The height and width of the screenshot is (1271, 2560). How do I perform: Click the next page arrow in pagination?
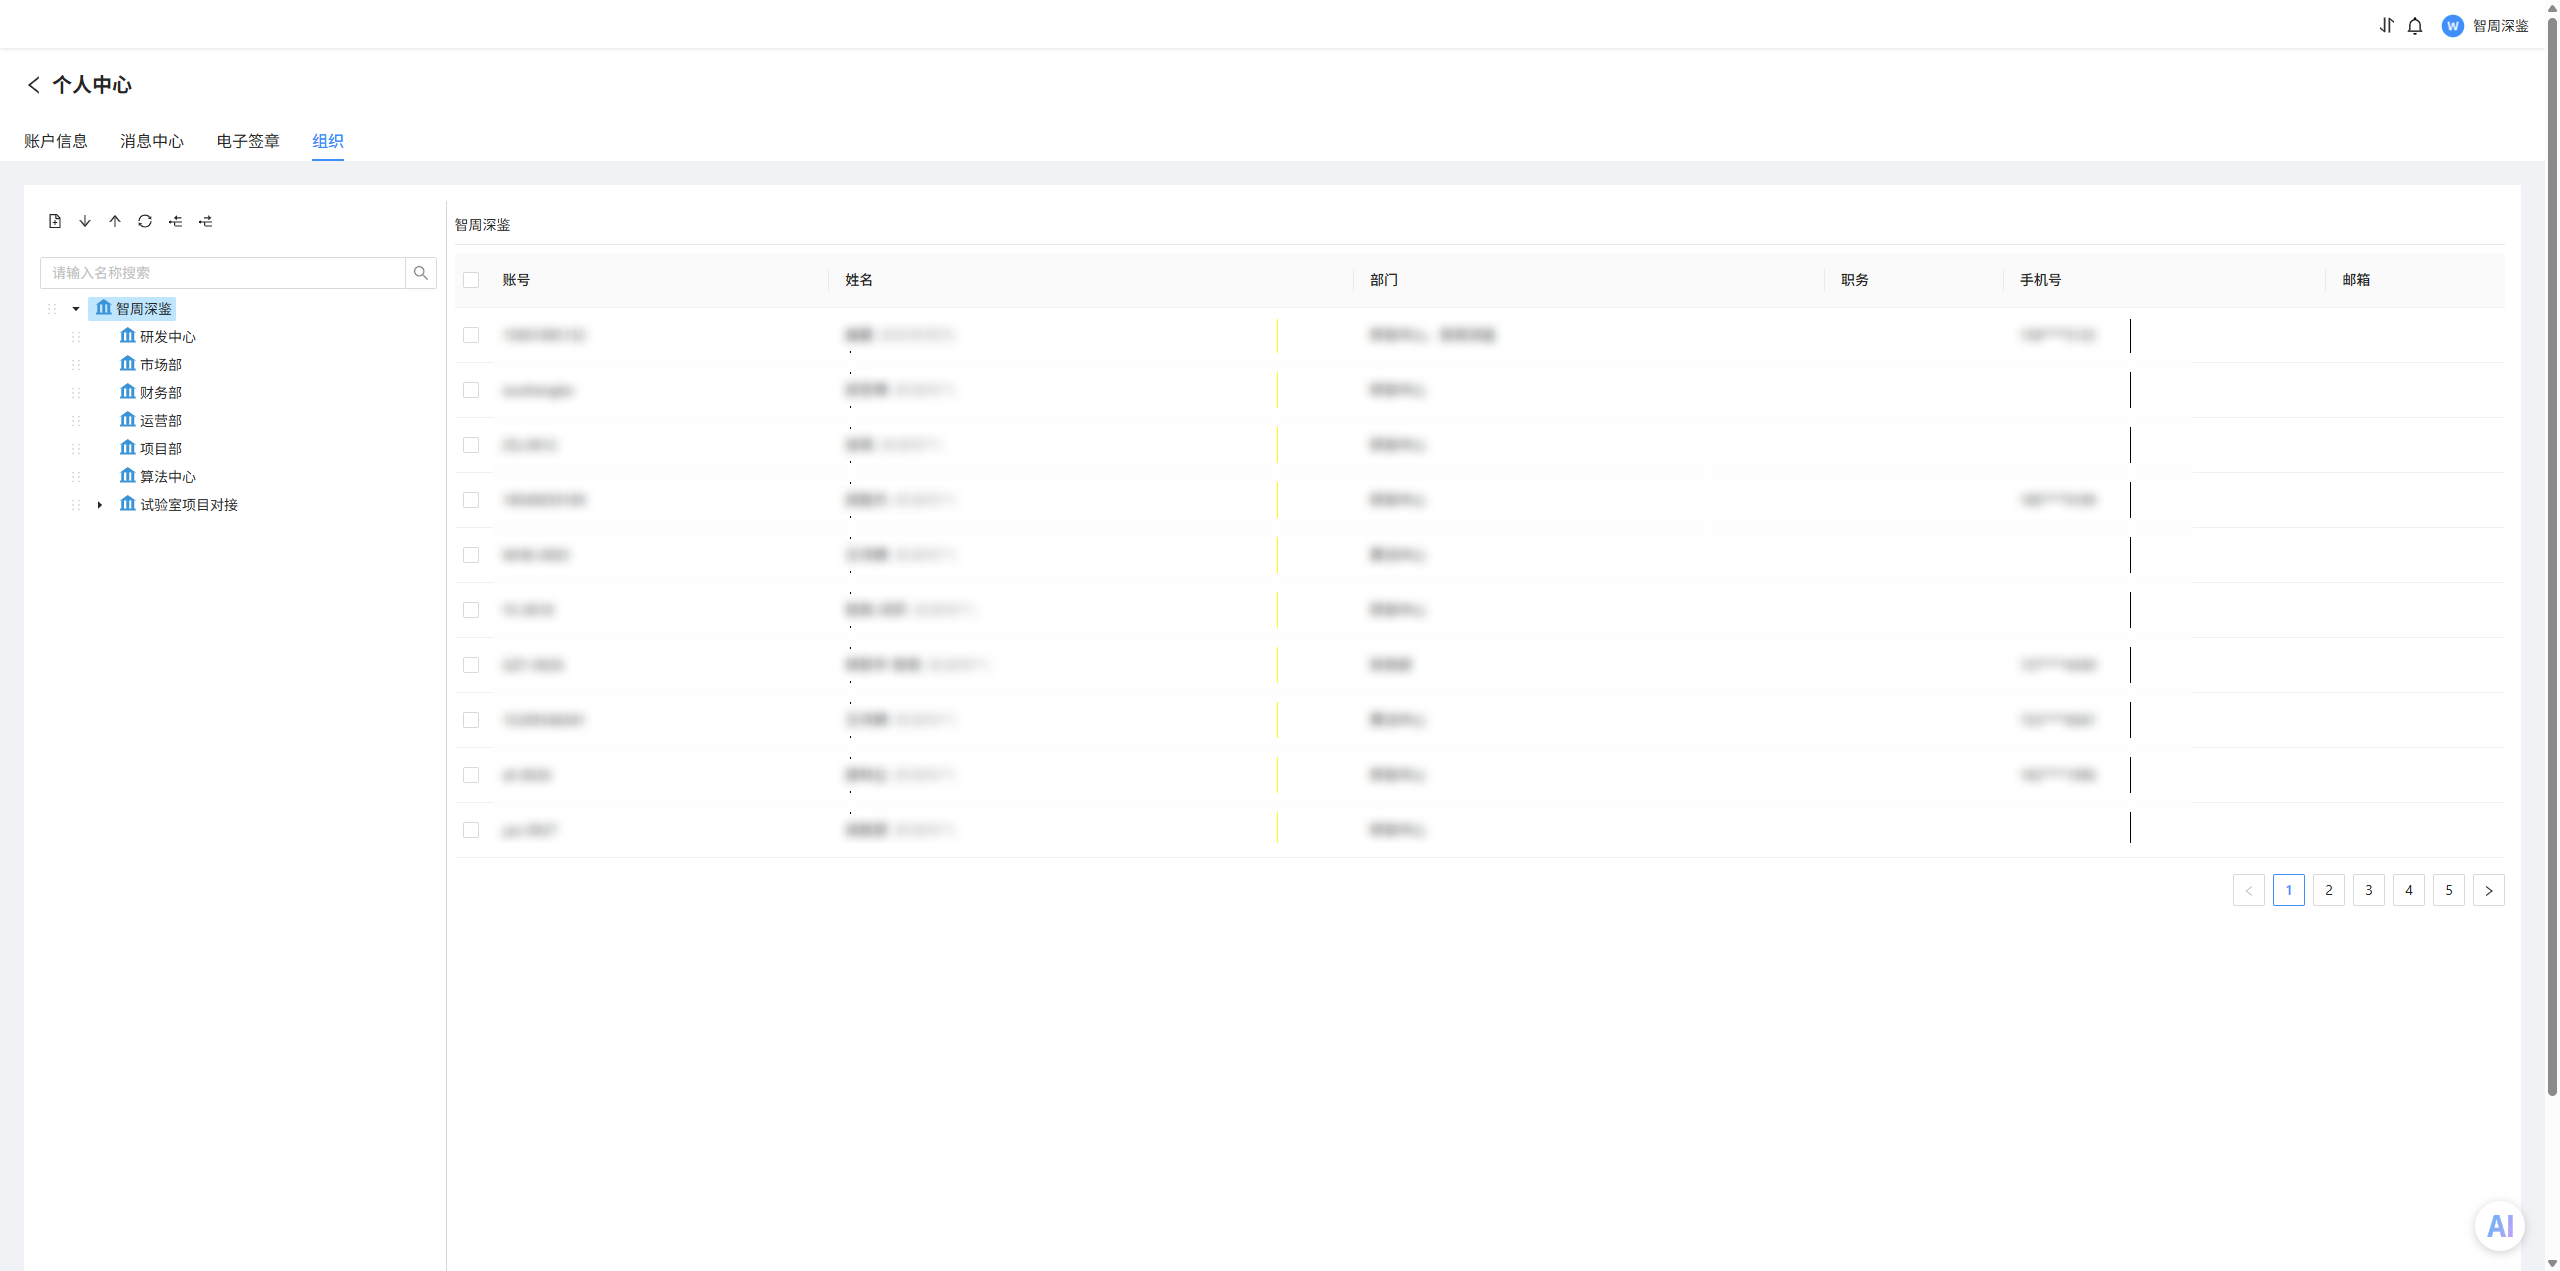2489,890
